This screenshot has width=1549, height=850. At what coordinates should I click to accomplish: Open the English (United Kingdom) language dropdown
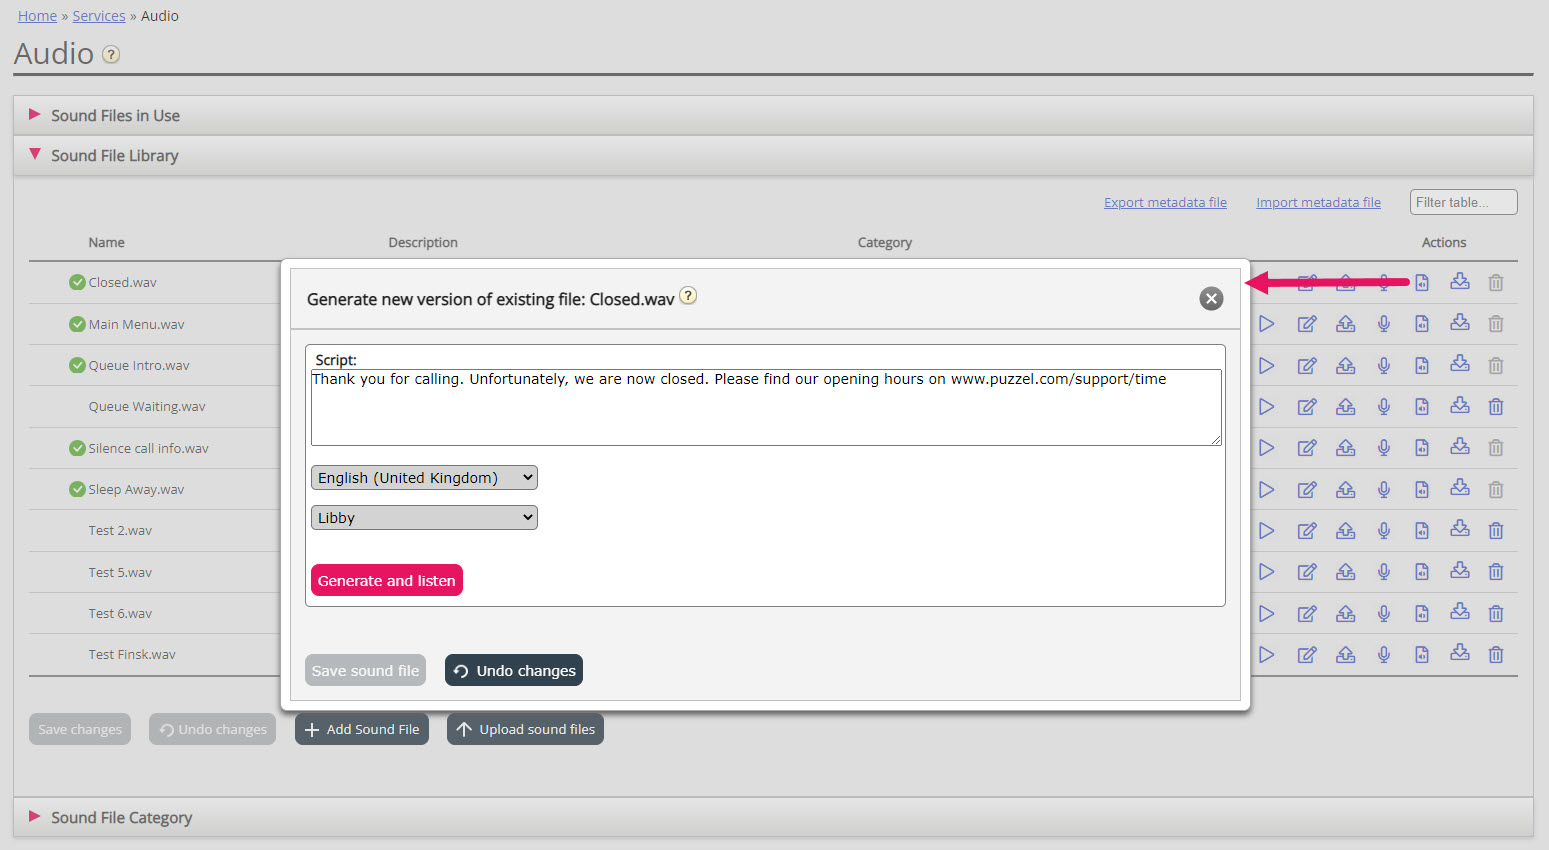pos(424,478)
